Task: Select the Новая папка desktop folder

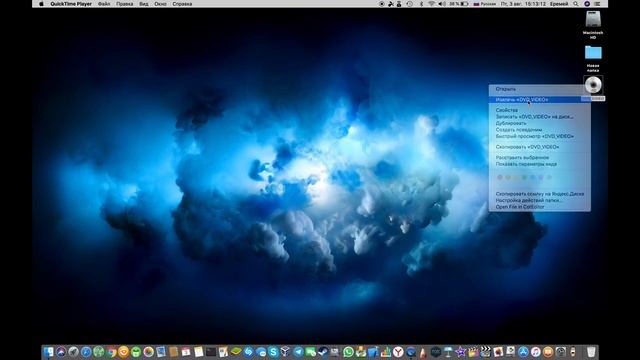Action: click(593, 52)
